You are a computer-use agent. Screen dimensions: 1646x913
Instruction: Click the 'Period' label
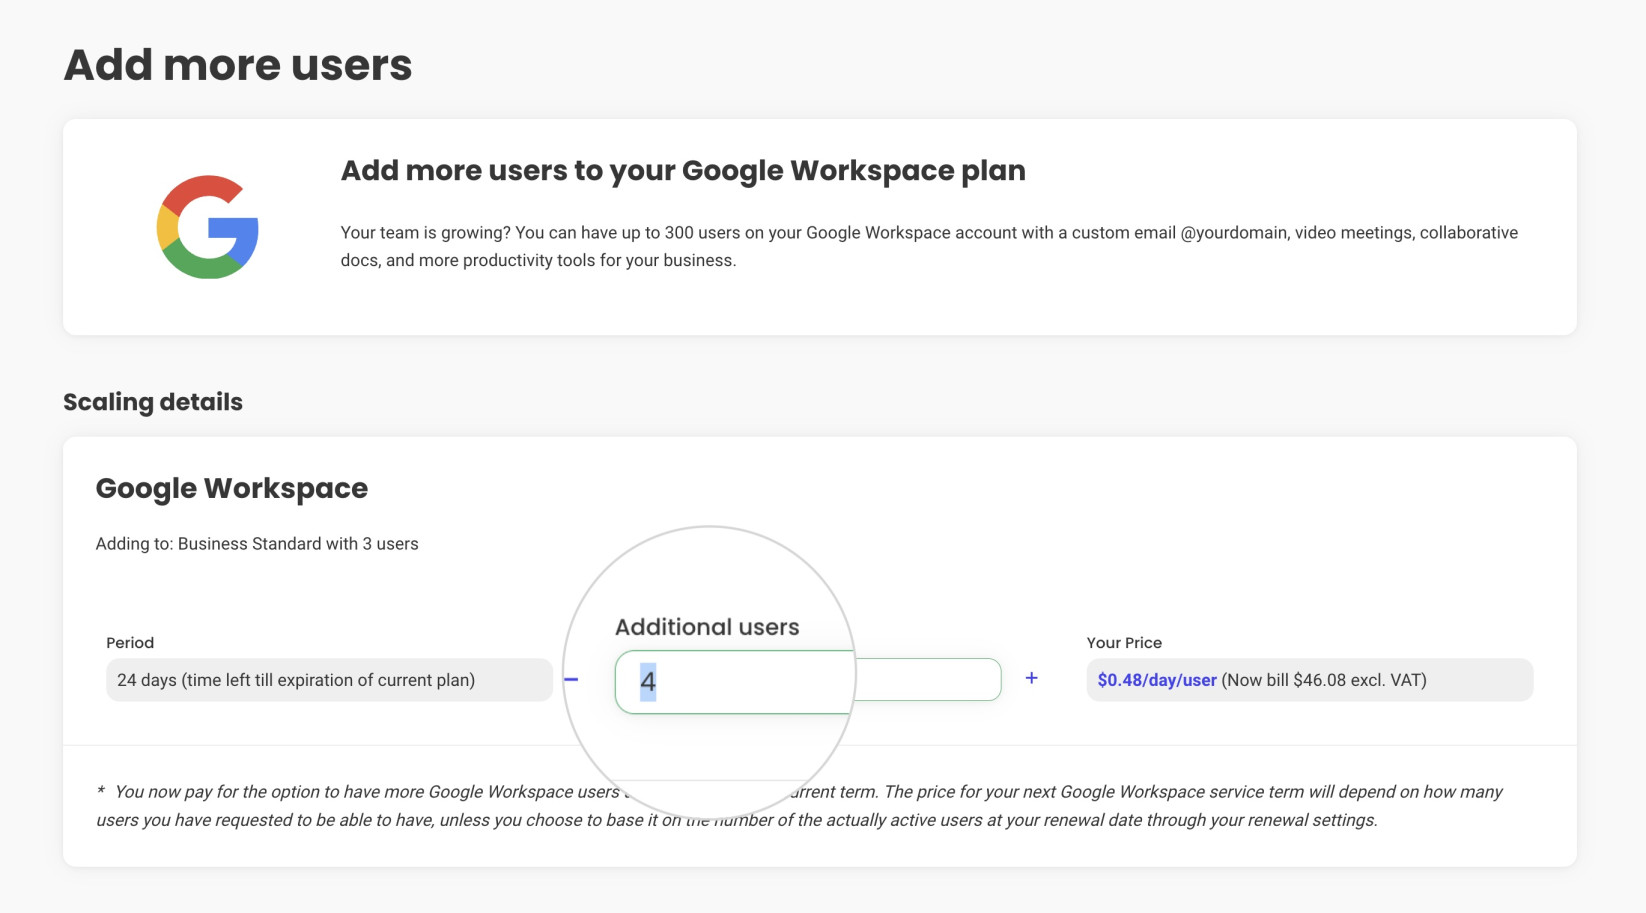coord(130,643)
